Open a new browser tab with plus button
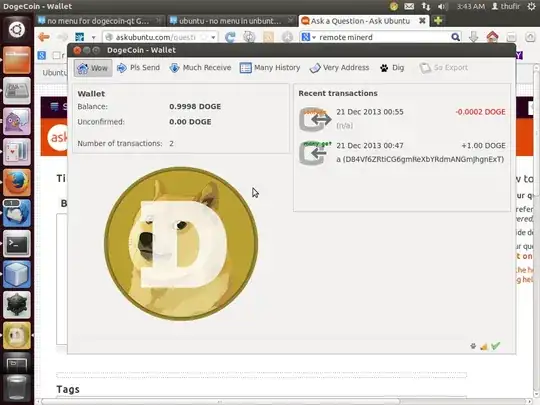 (x=438, y=21)
